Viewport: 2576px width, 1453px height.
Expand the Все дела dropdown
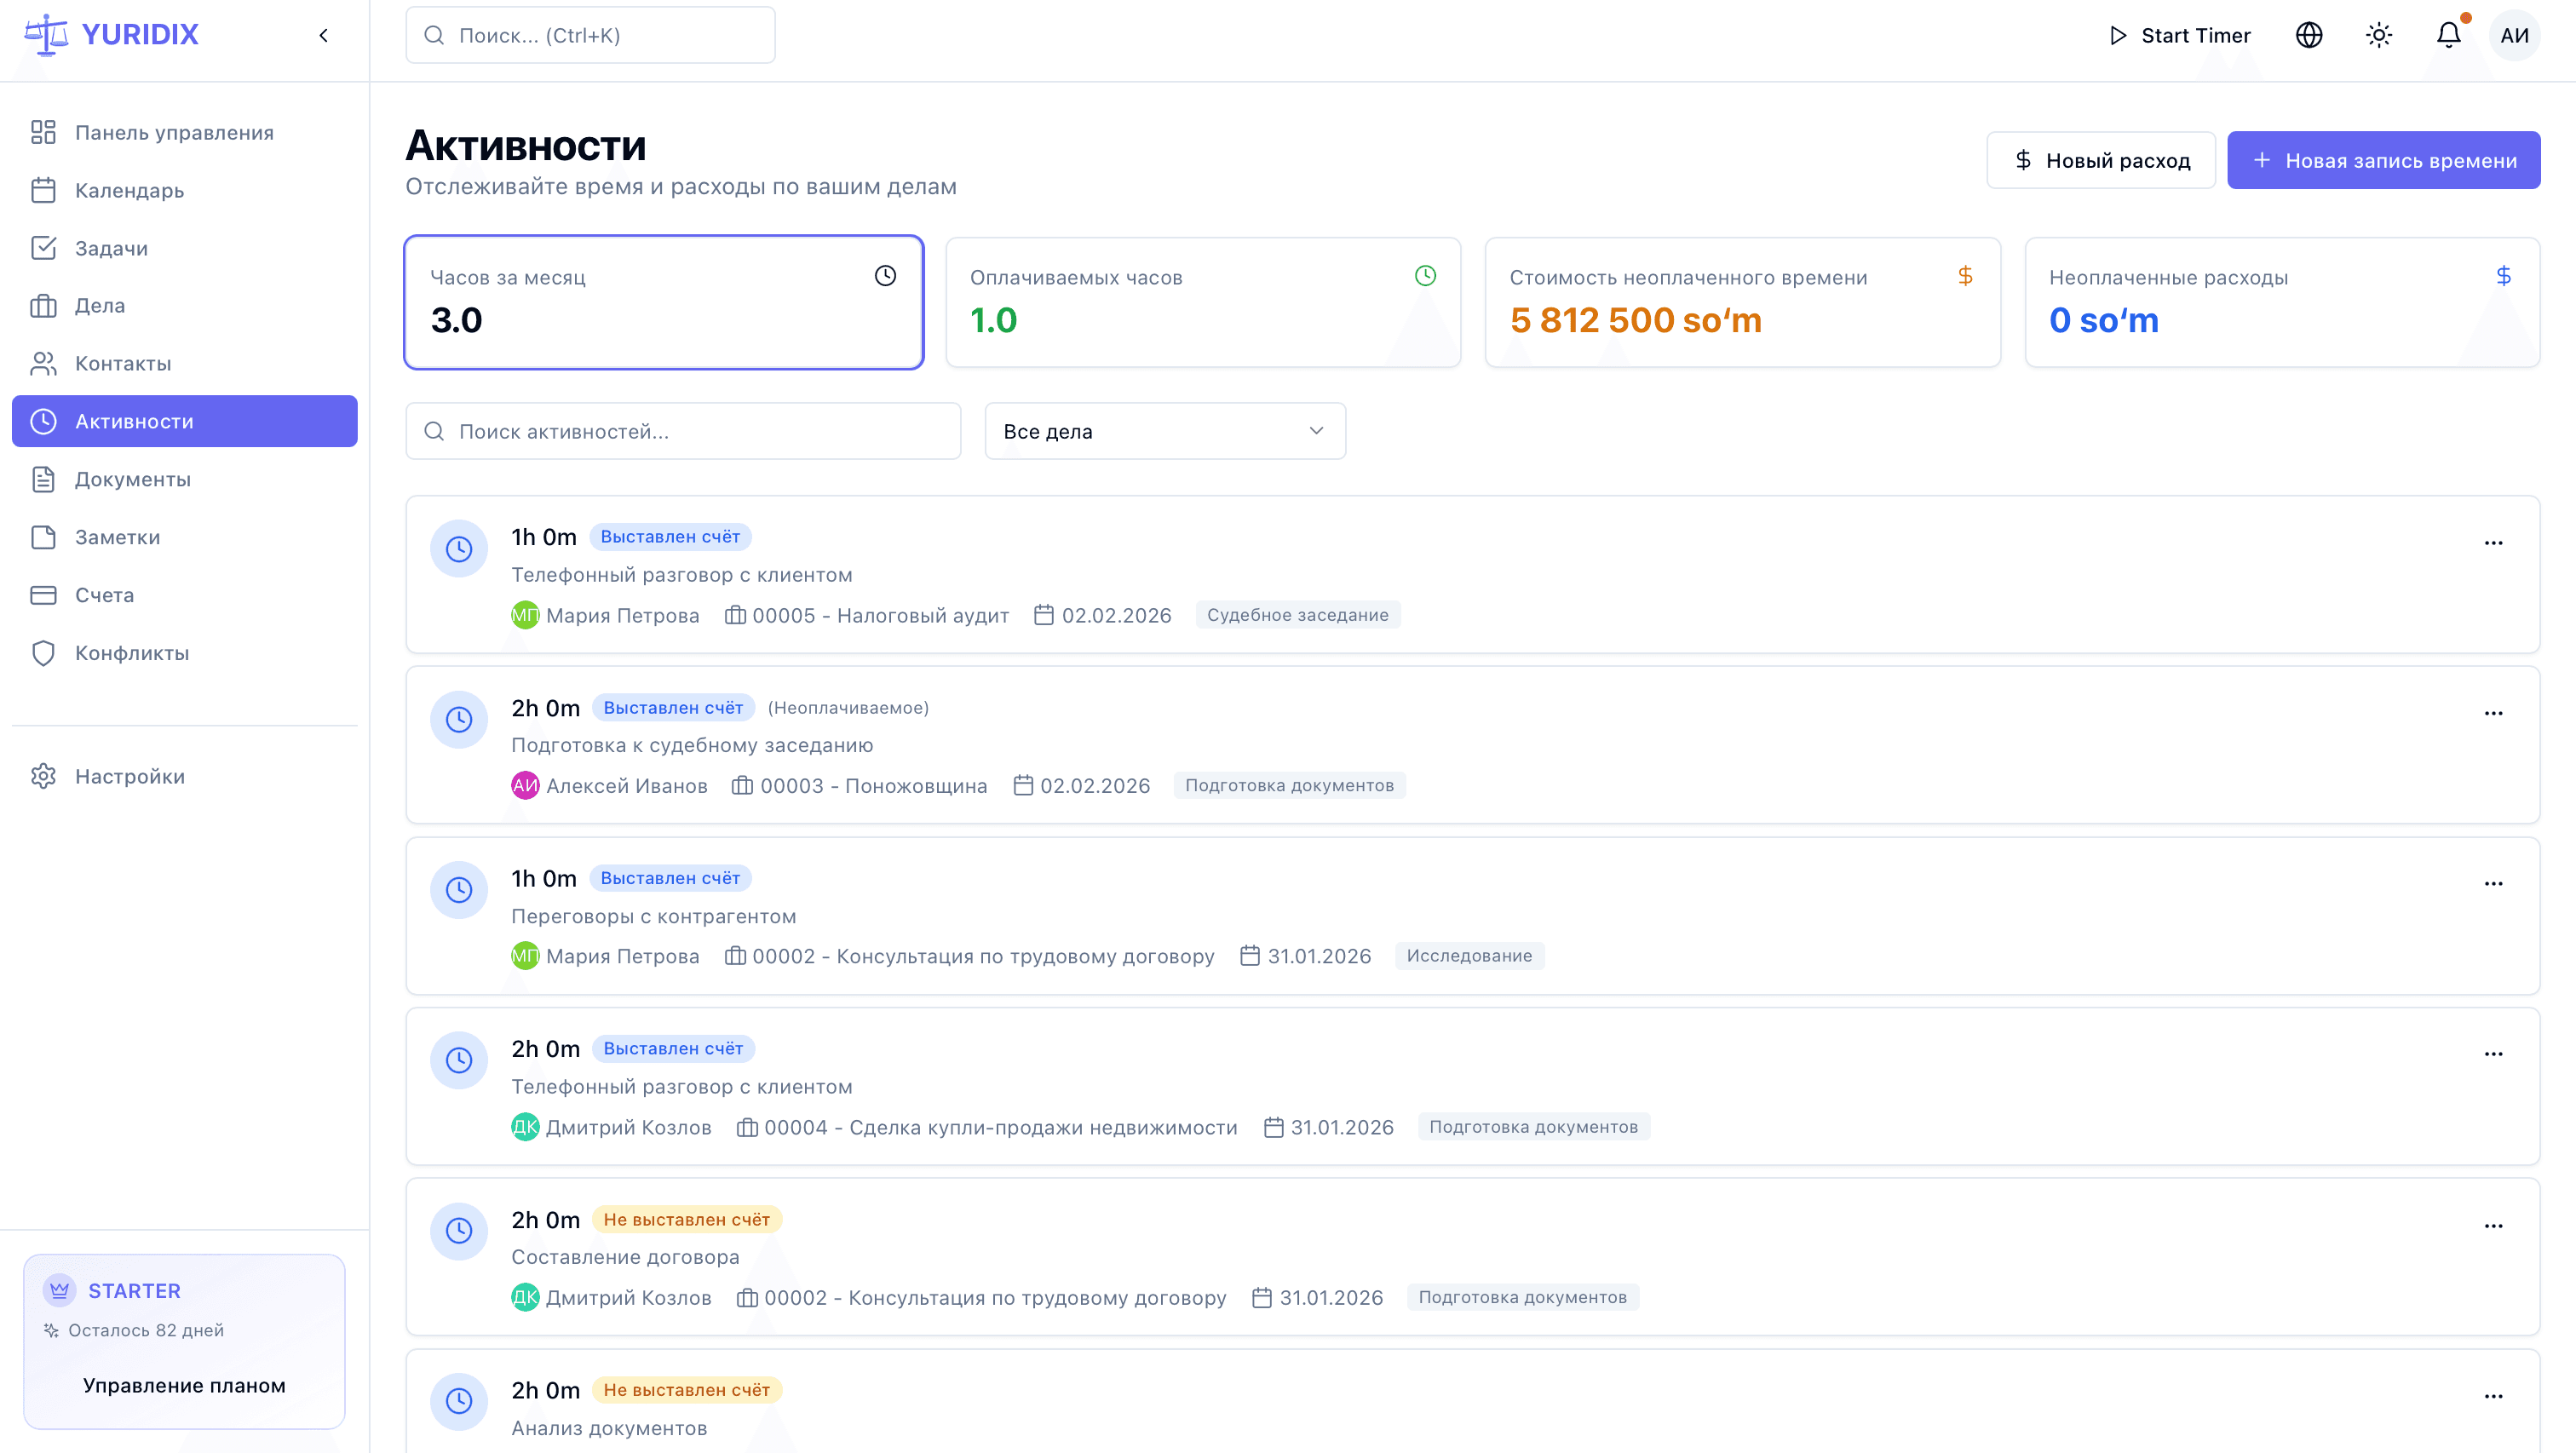1165,432
